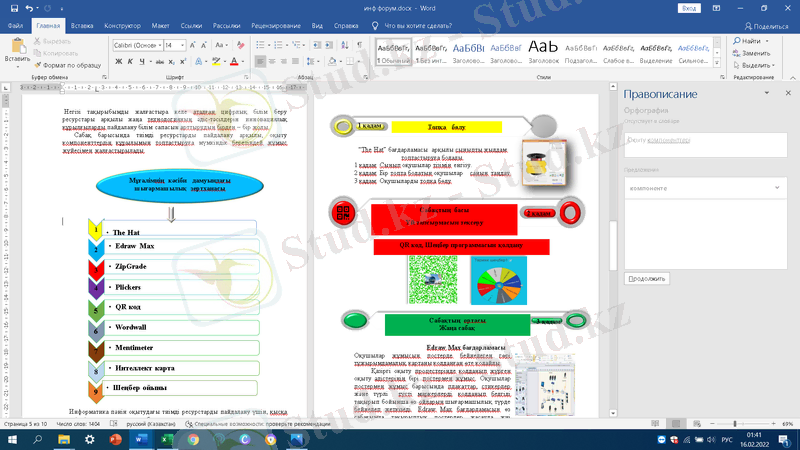Screen dimensions: 800x450
Task: Expand the suggestions dropdown in Правописание pane
Action: (x=777, y=187)
